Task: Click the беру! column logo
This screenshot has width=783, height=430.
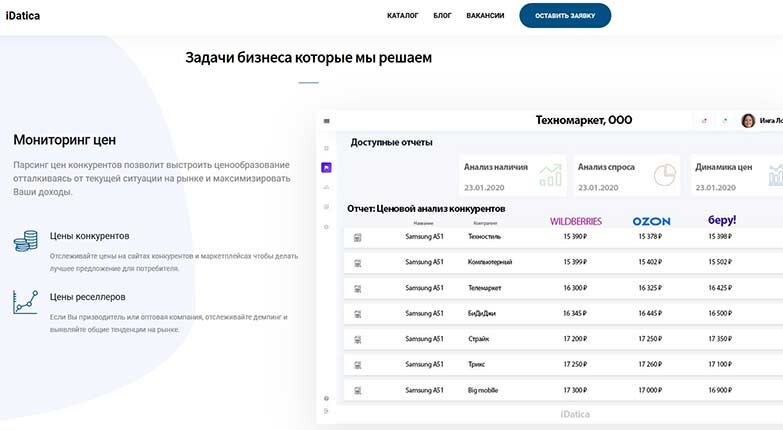Action: point(722,220)
